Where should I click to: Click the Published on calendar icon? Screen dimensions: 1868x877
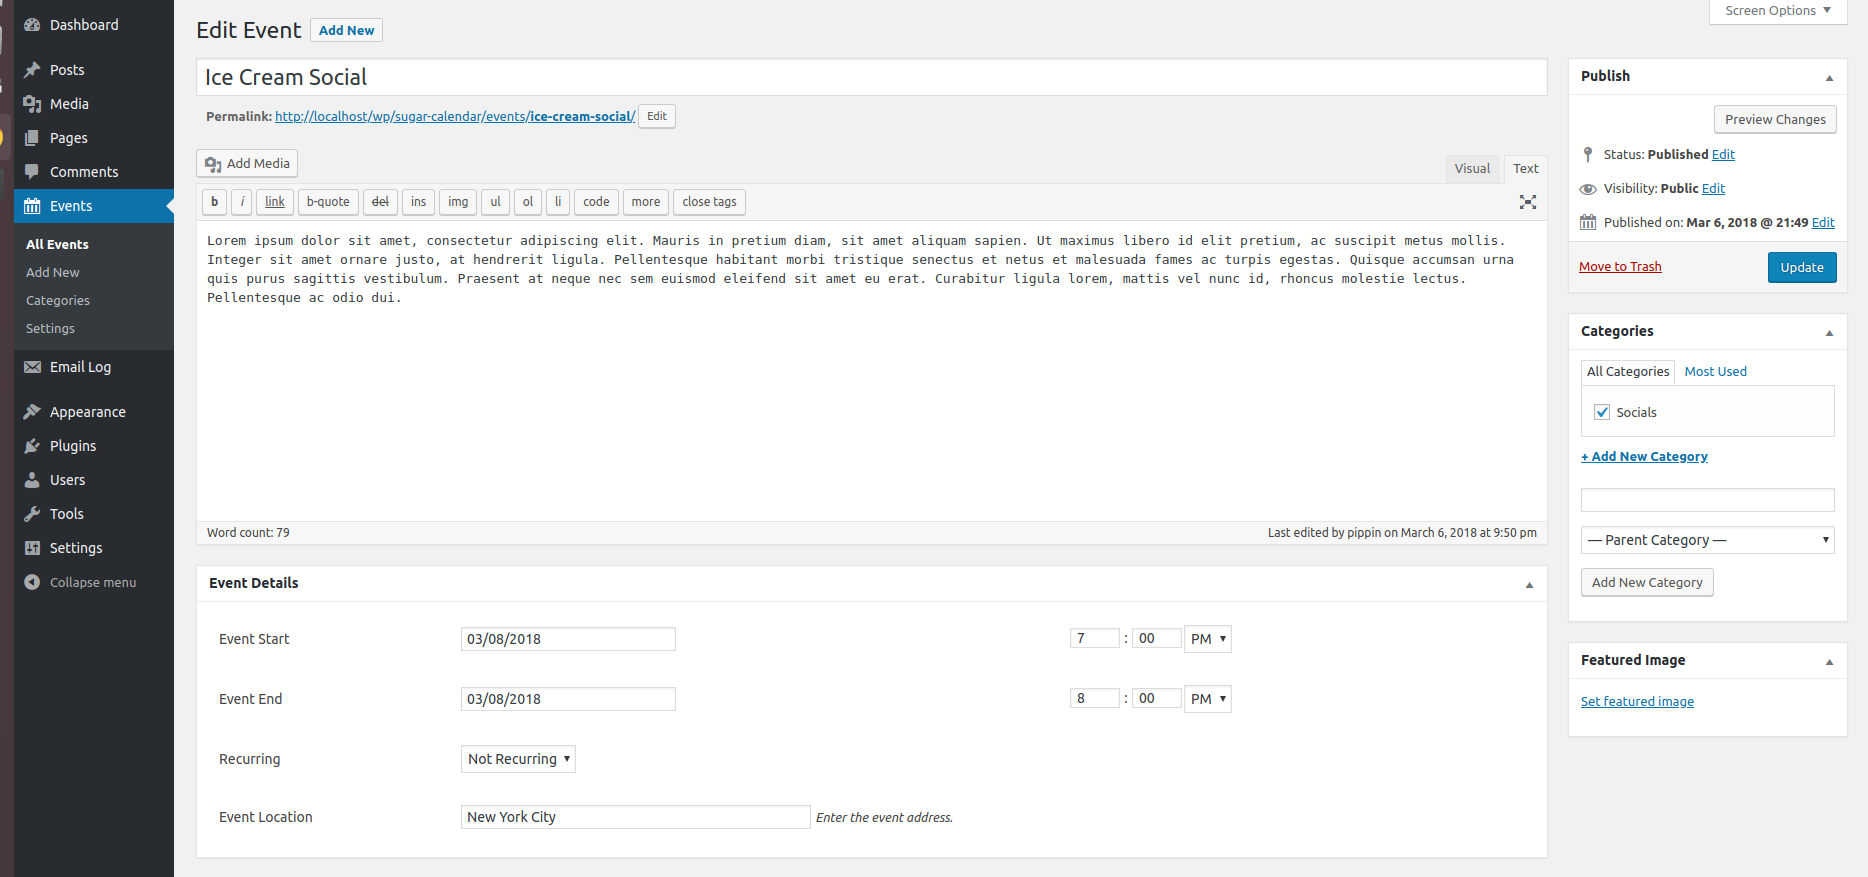coord(1588,222)
